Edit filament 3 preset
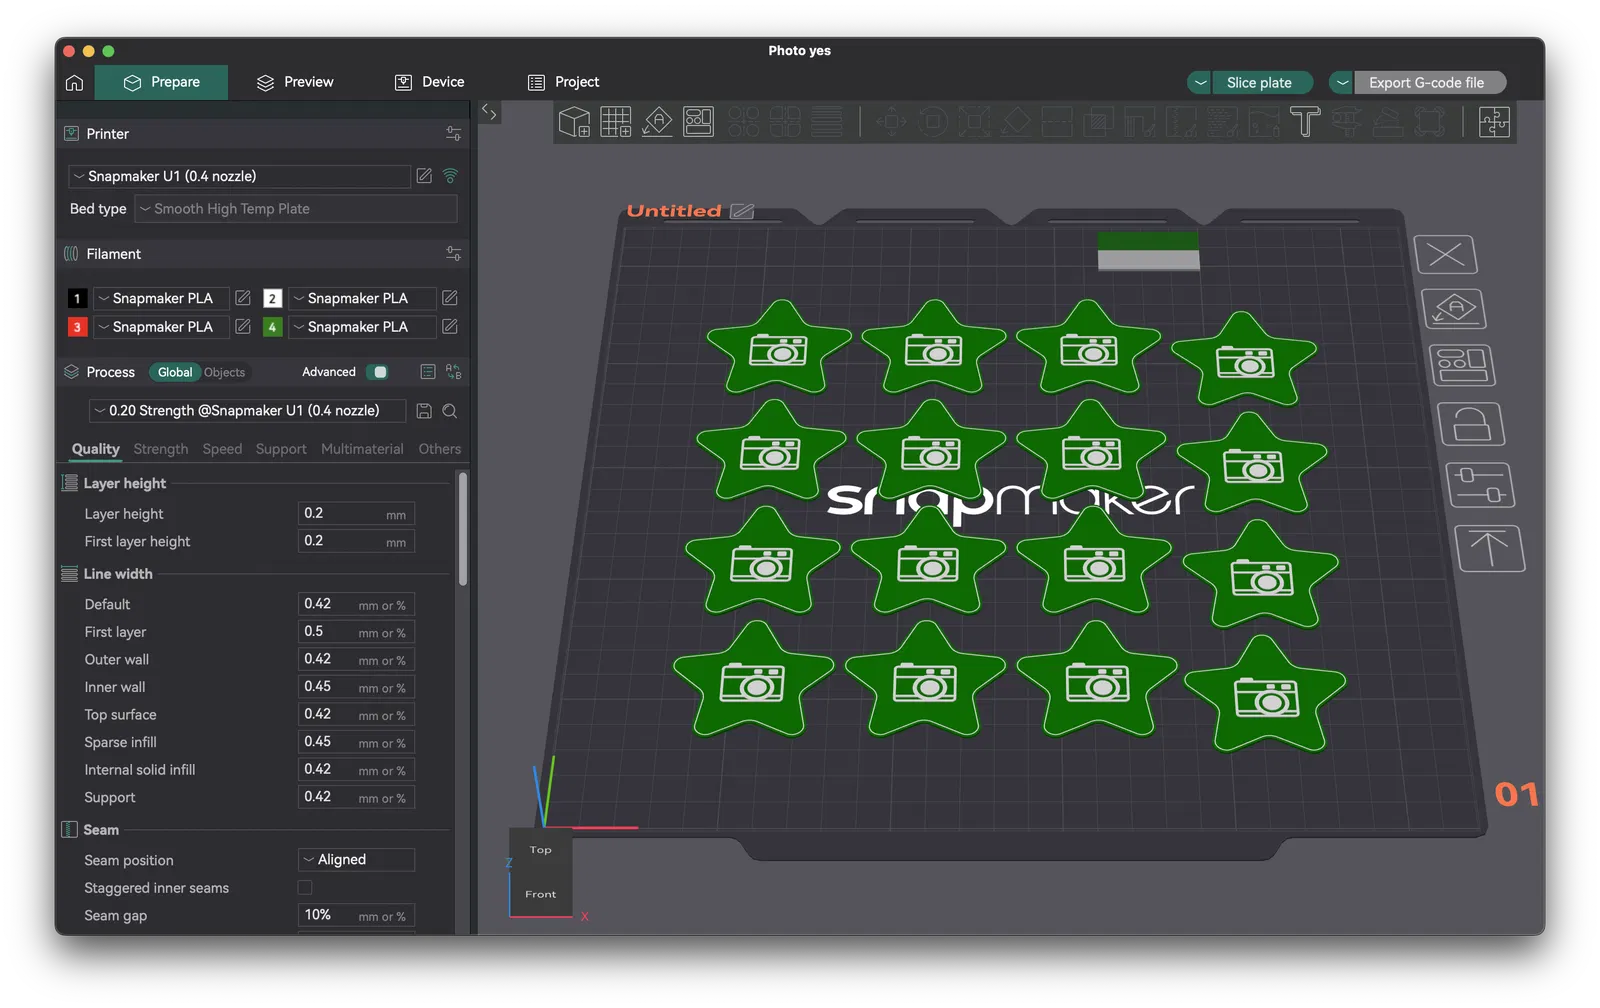1600x1008 pixels. 242,326
